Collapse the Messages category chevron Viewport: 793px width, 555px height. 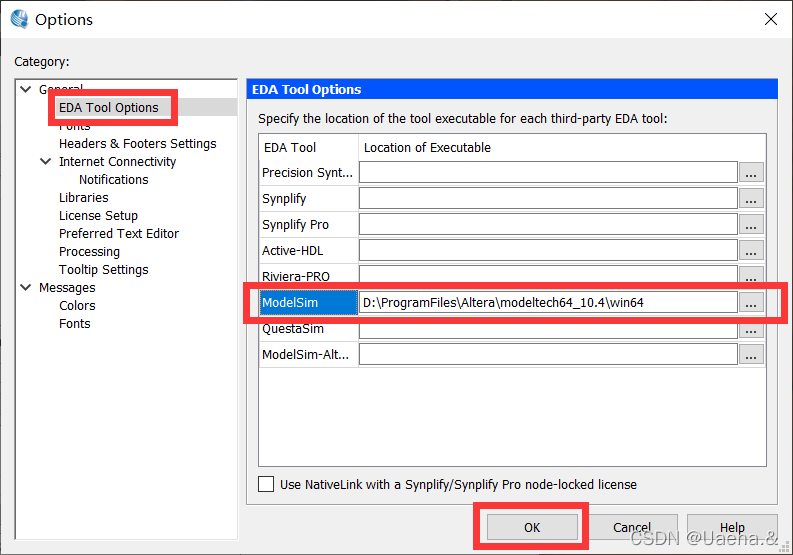[26, 287]
